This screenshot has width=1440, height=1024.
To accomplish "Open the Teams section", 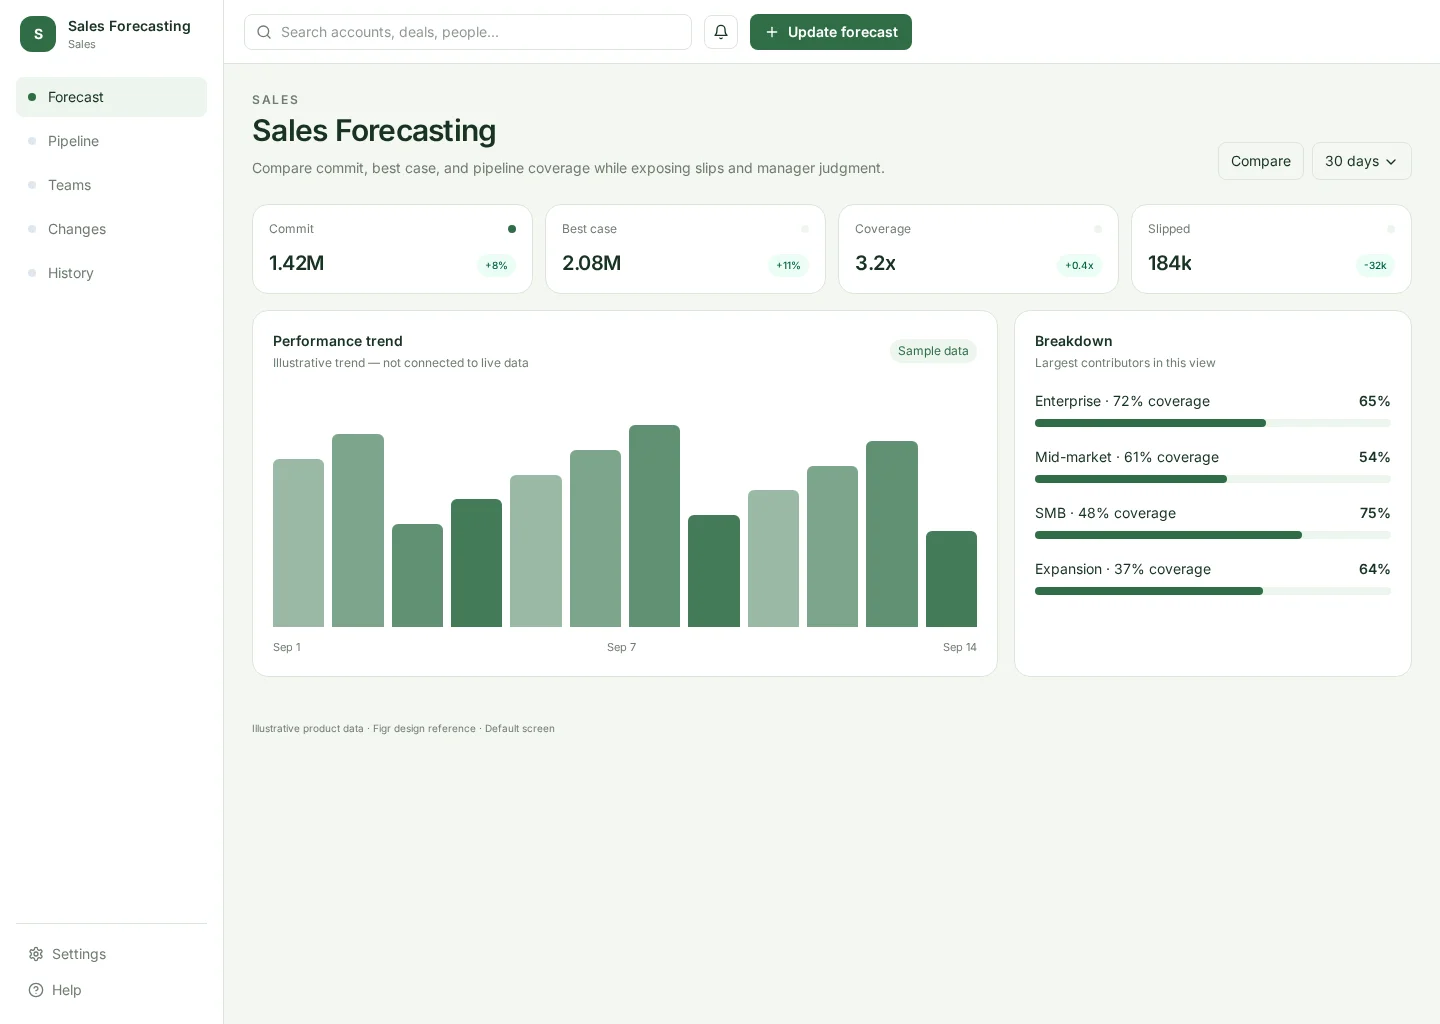I will pos(111,185).
